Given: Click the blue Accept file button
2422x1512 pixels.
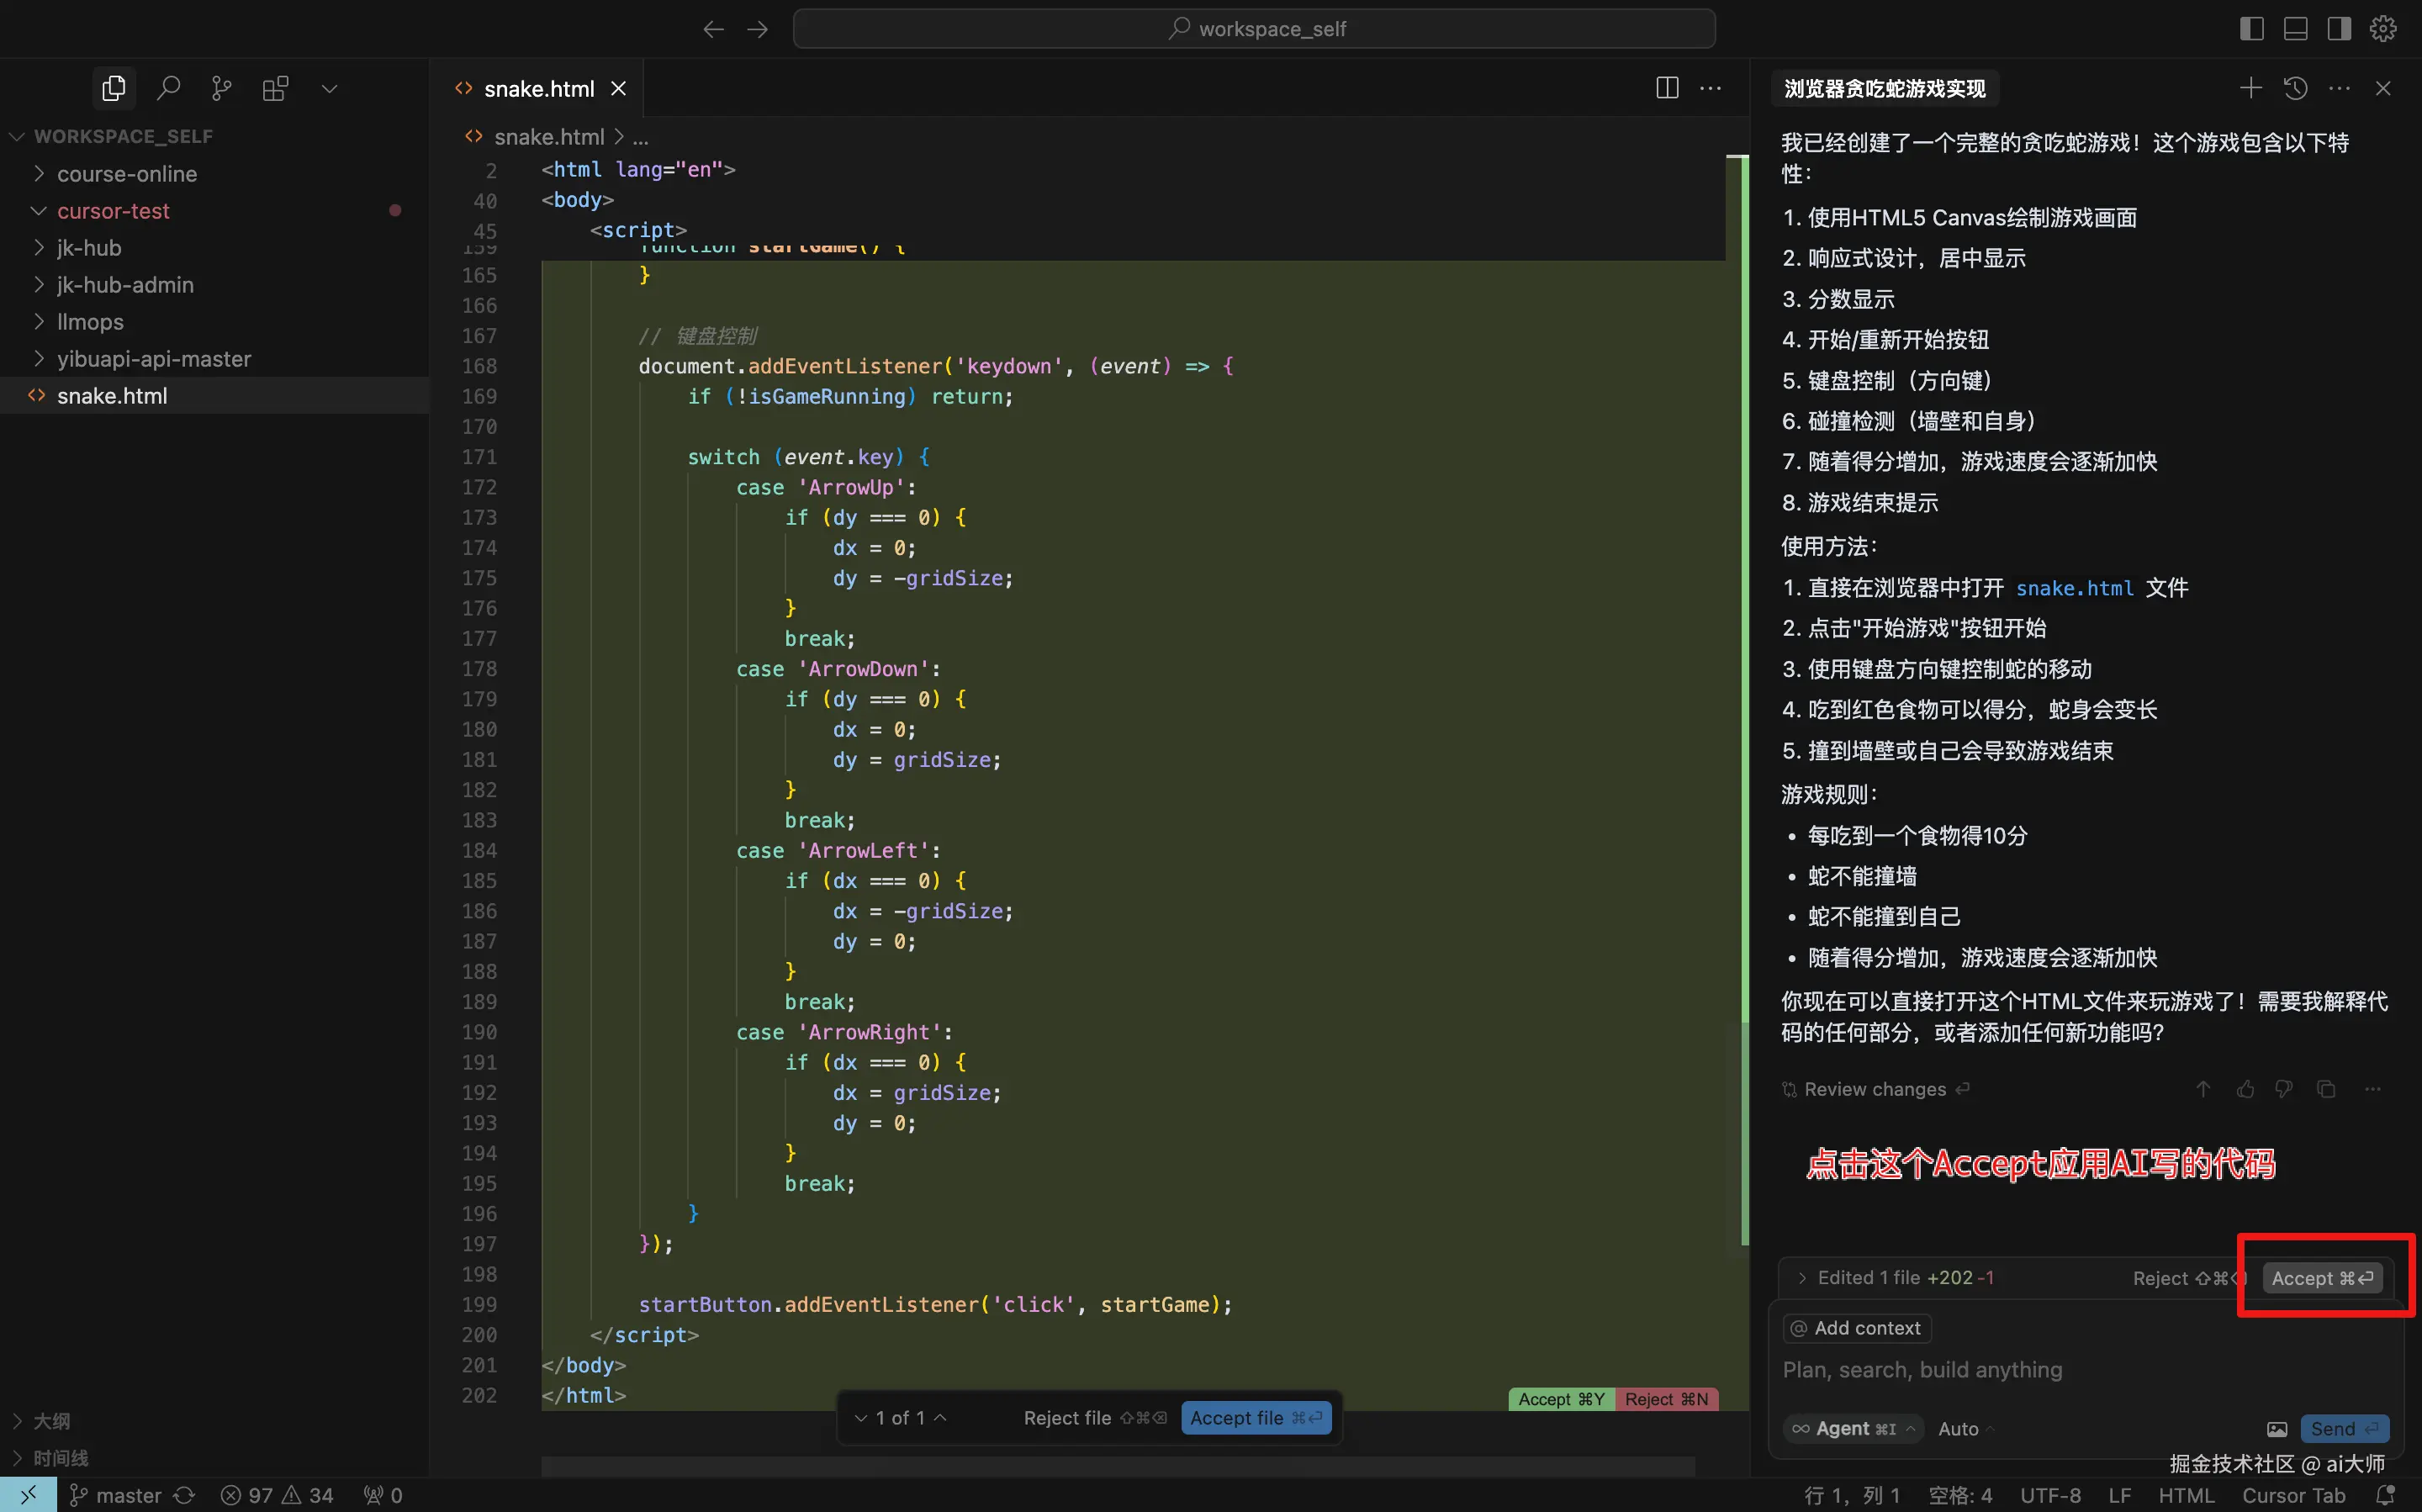Looking at the screenshot, I should [1256, 1418].
